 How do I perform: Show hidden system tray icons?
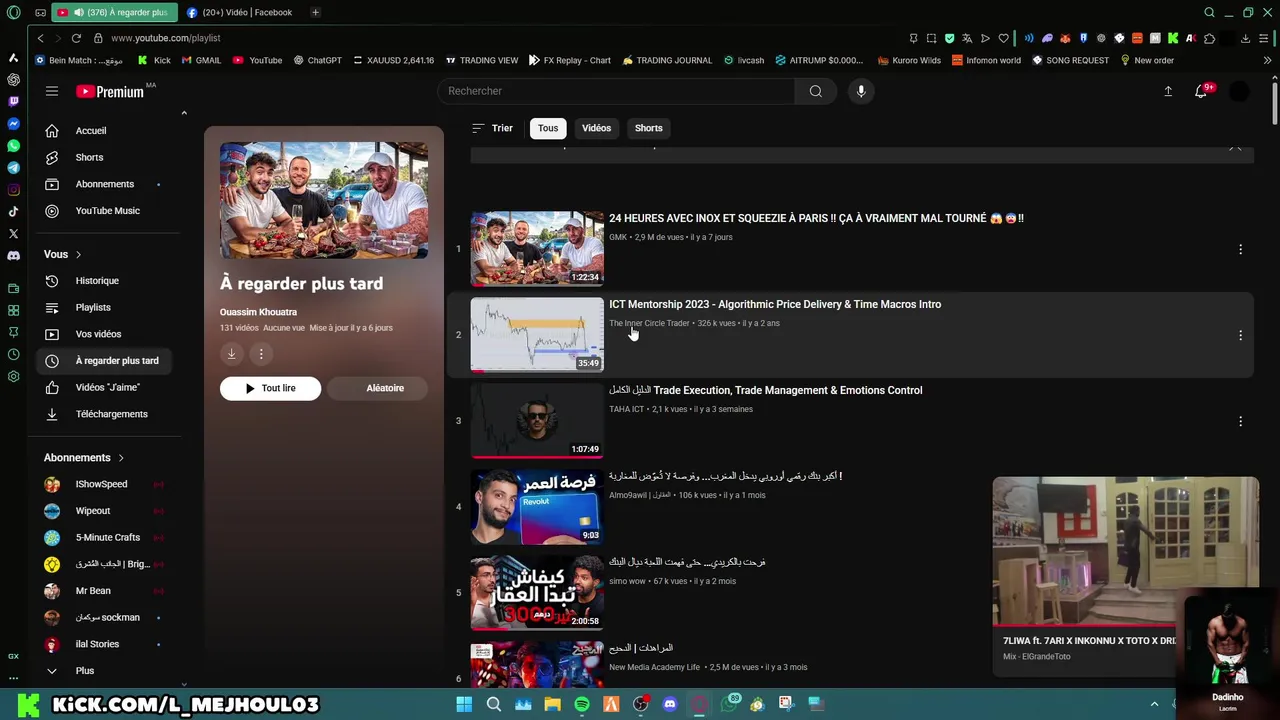tap(1154, 704)
